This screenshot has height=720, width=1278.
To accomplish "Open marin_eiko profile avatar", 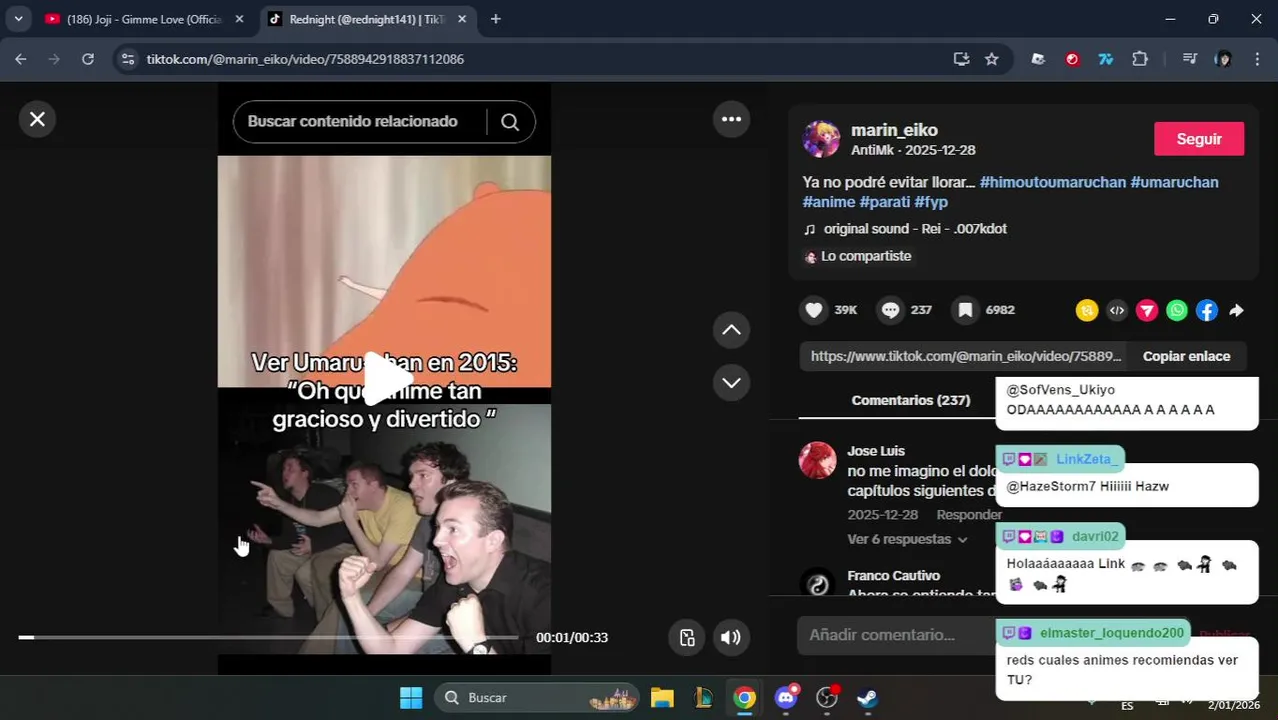I will (821, 139).
